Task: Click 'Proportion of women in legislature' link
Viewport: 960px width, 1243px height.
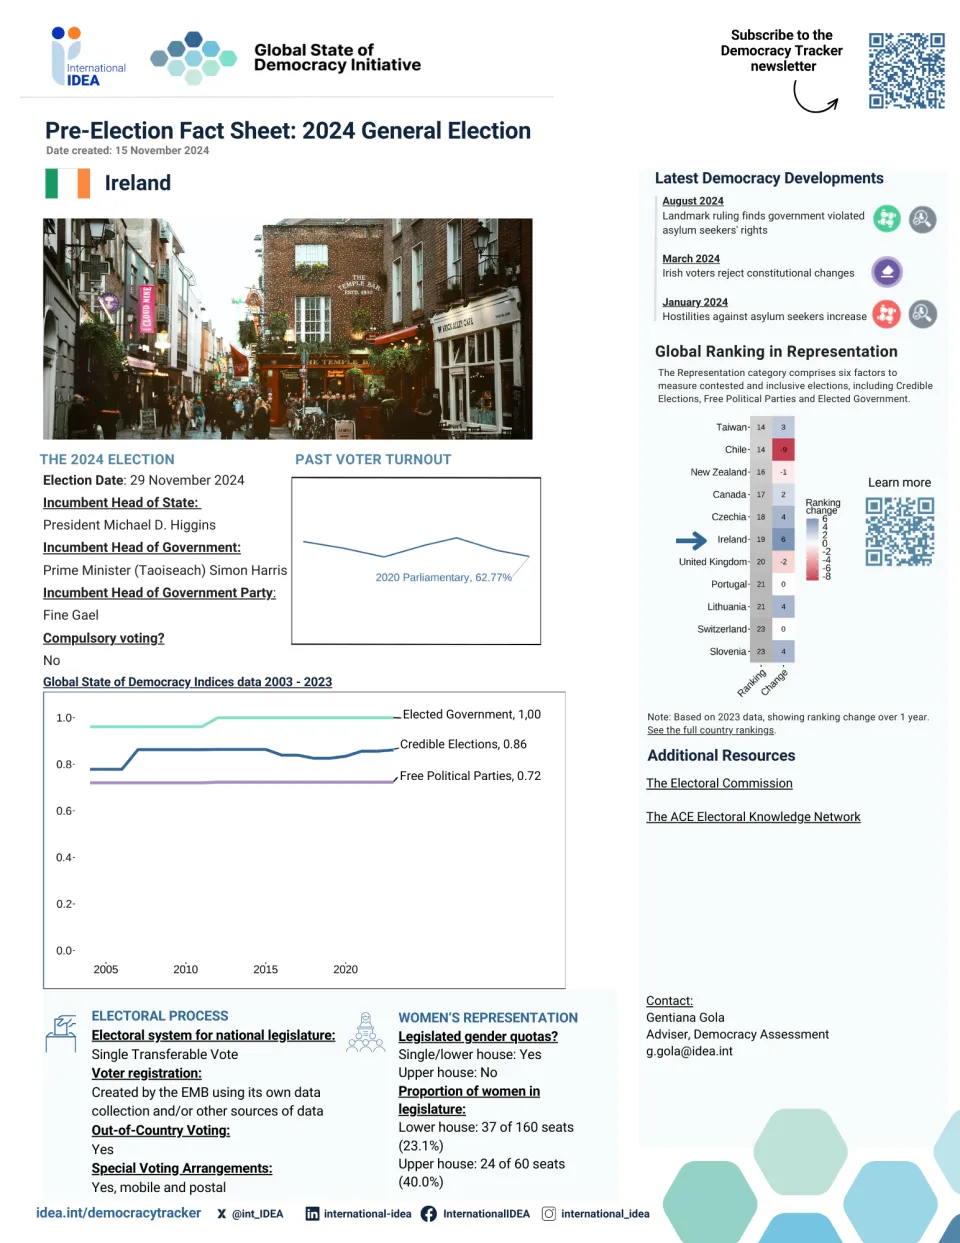Action: click(469, 1100)
